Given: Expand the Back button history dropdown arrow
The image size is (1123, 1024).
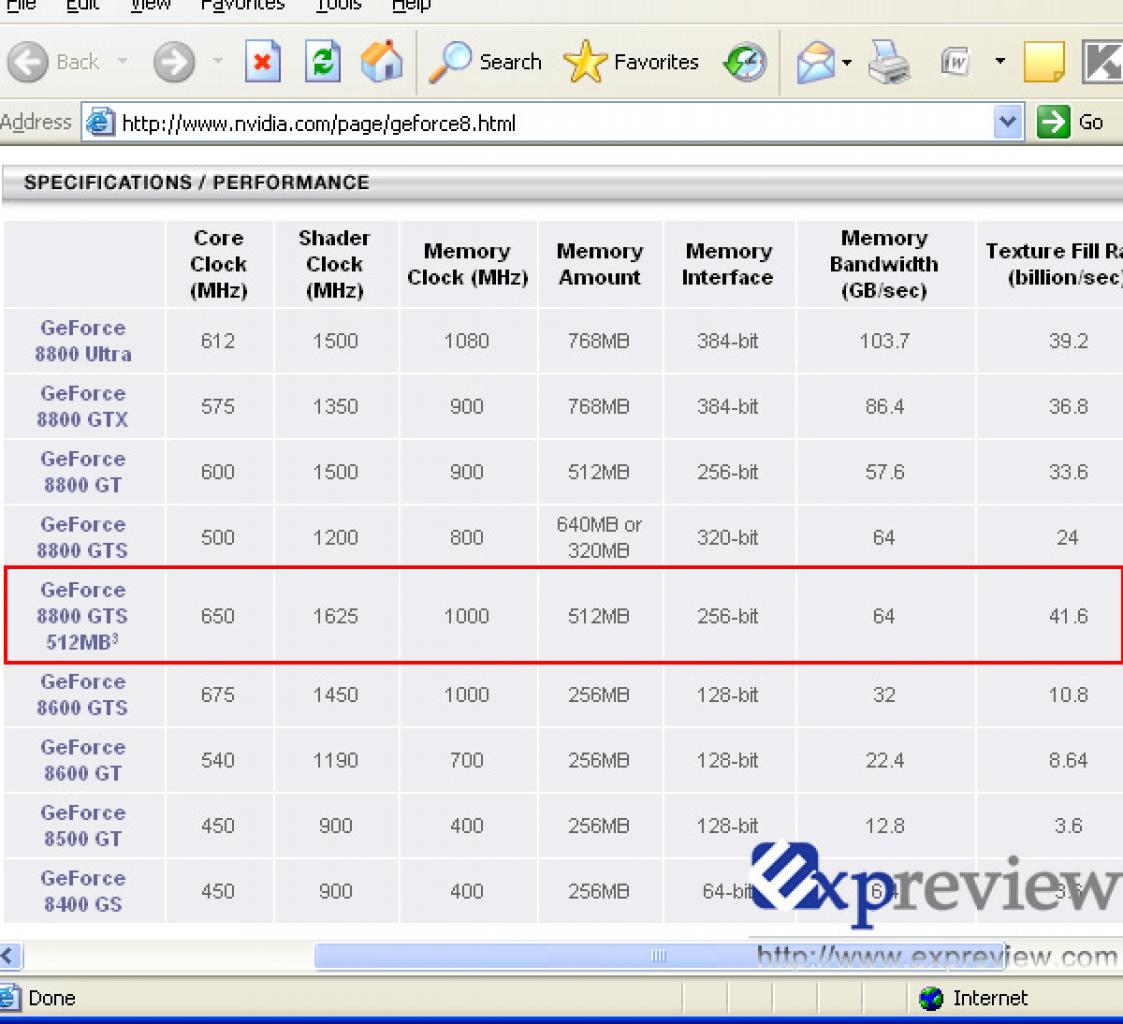Looking at the screenshot, I should click(122, 62).
